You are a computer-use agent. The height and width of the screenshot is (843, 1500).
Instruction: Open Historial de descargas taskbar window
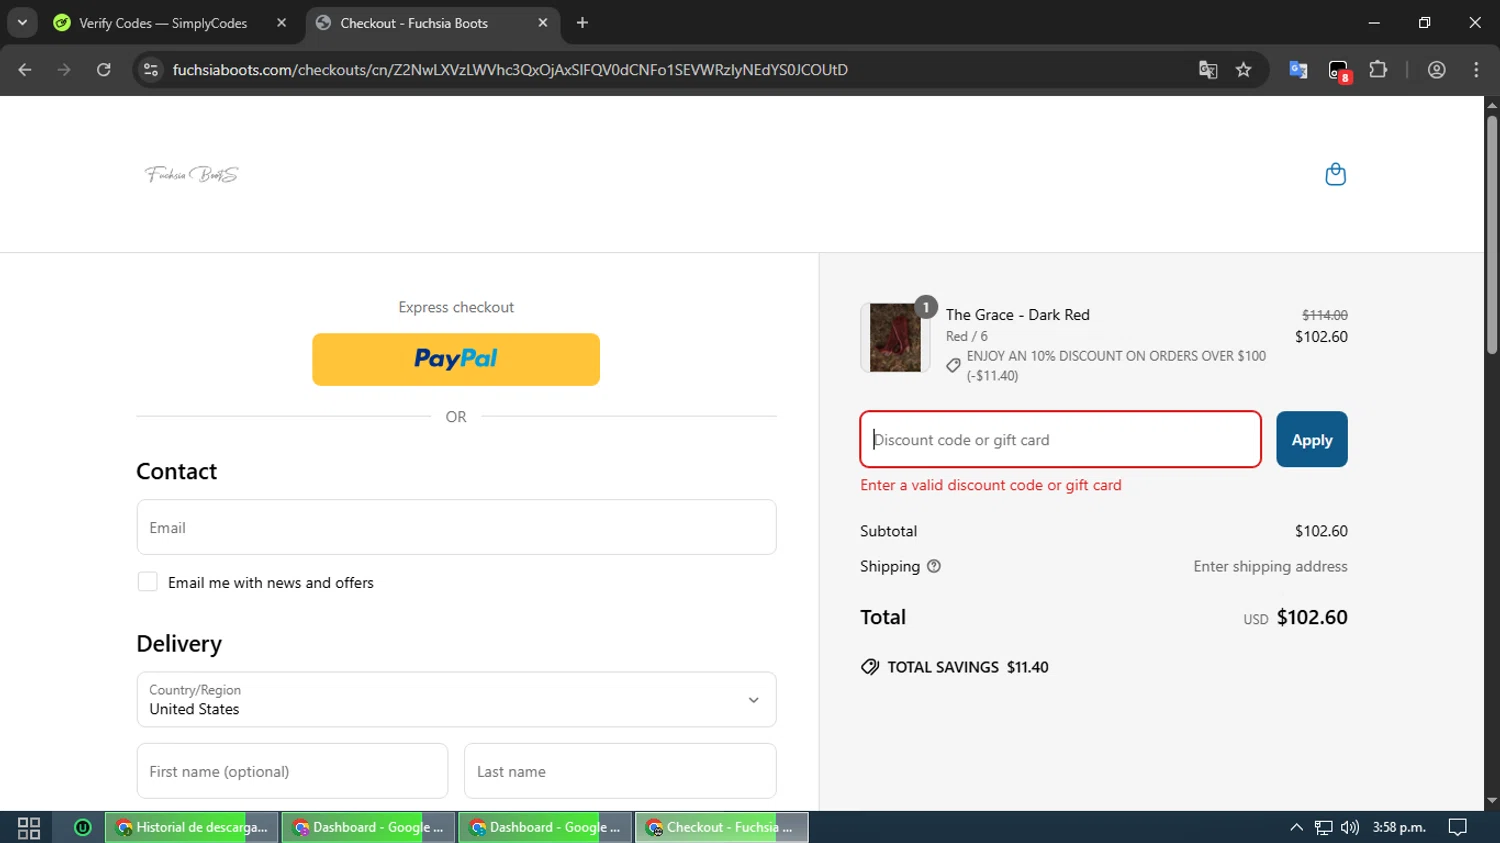[x=192, y=827]
